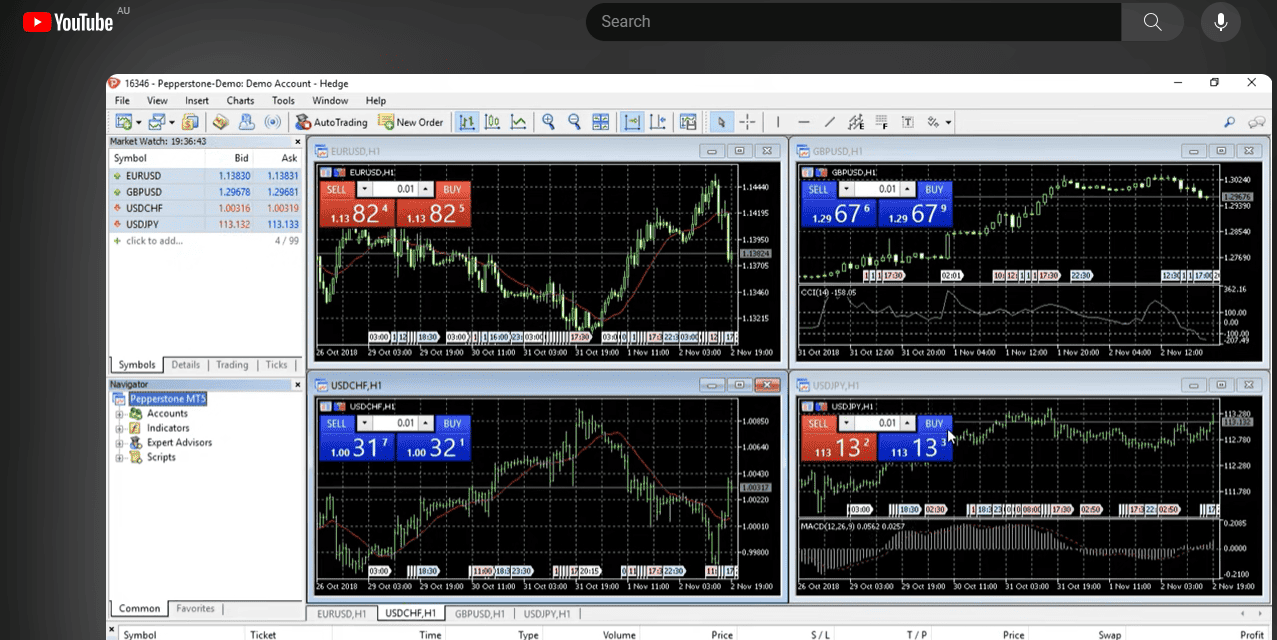
Task: Switch chart to bar chart mode
Action: [x=466, y=122]
